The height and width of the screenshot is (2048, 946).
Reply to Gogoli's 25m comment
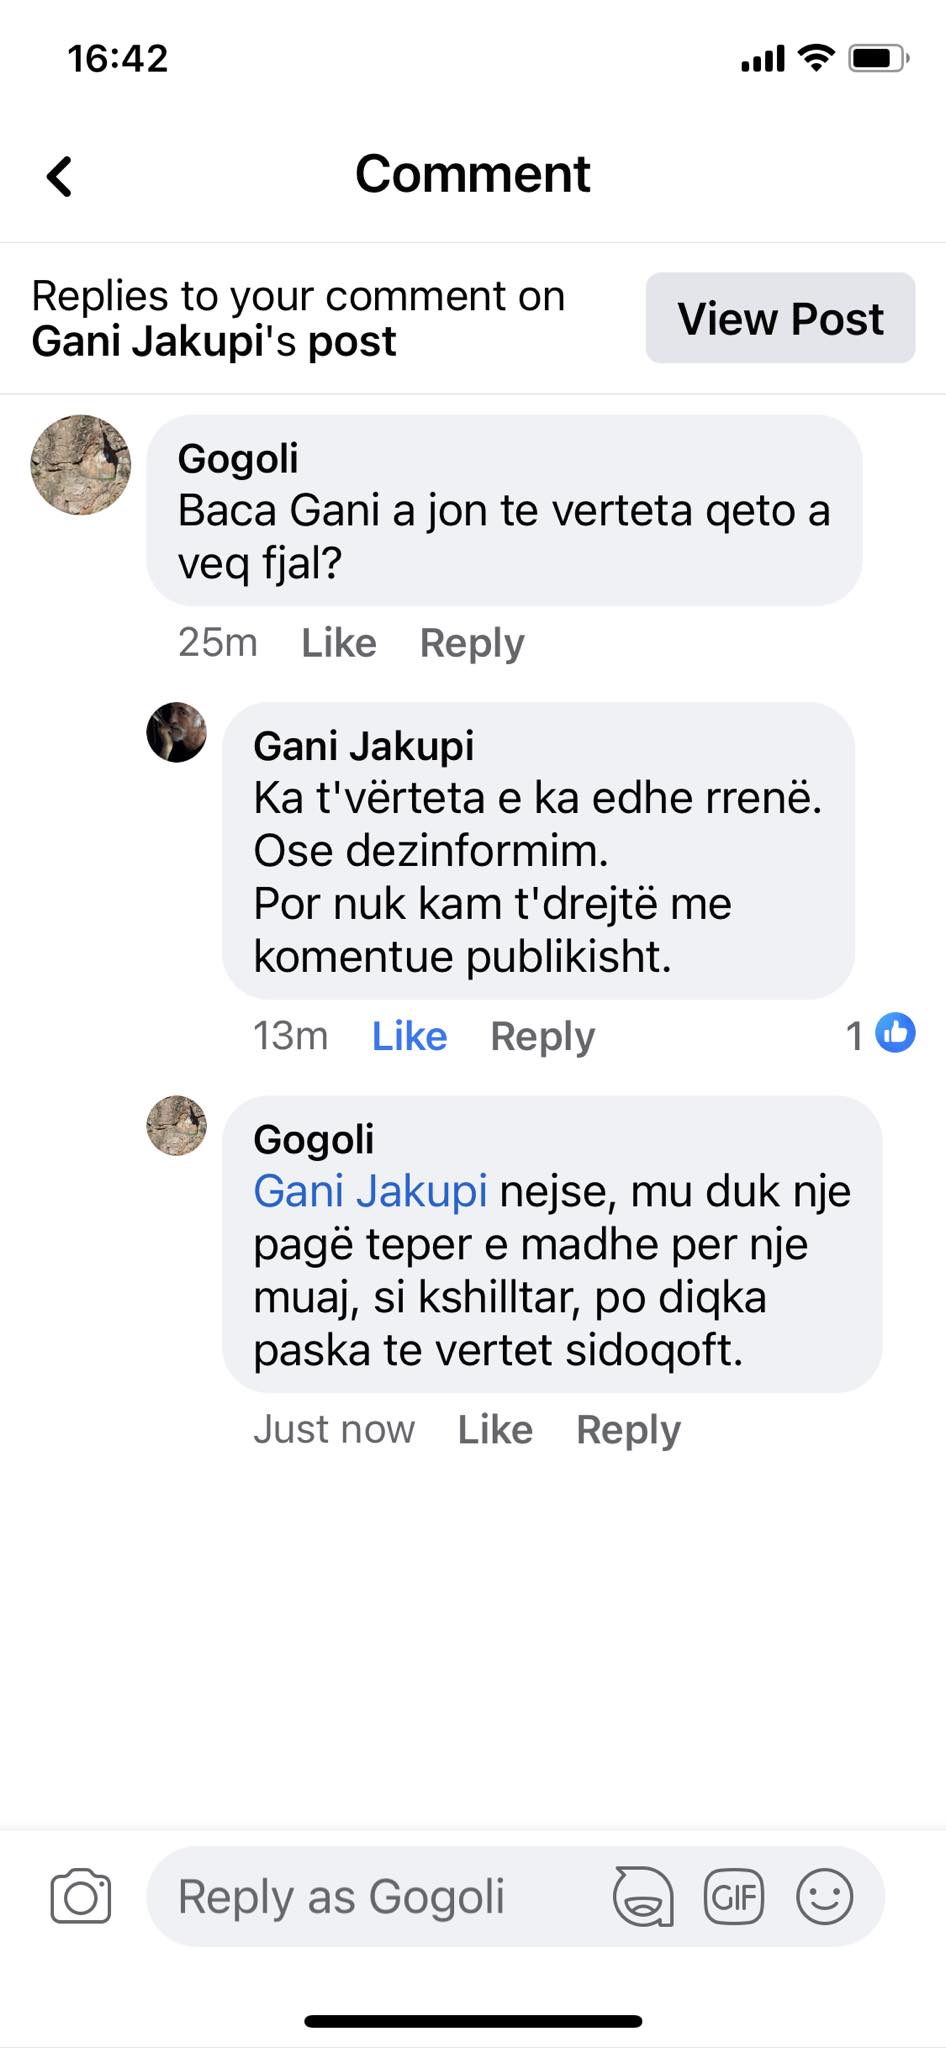472,643
